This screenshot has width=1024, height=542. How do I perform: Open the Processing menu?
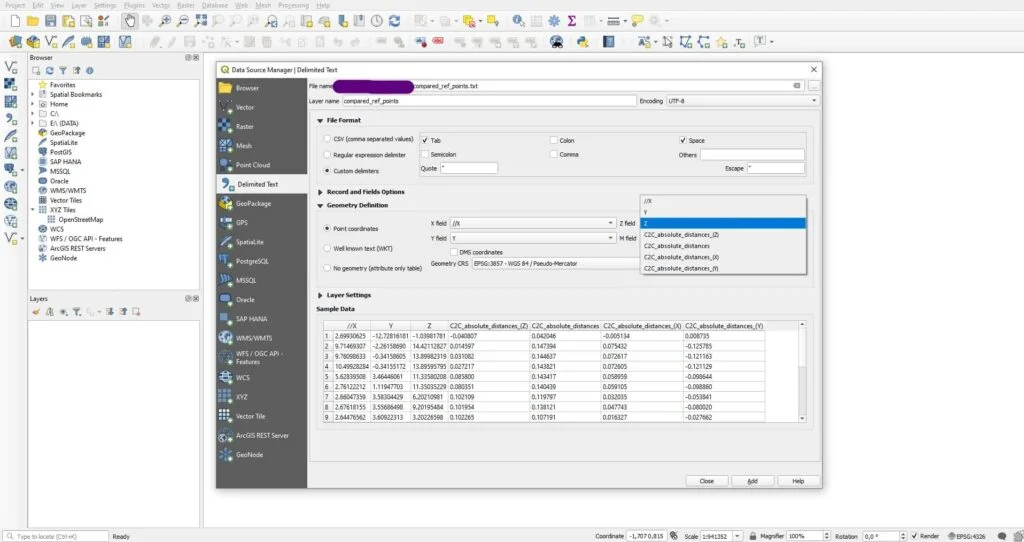pyautogui.click(x=293, y=5)
